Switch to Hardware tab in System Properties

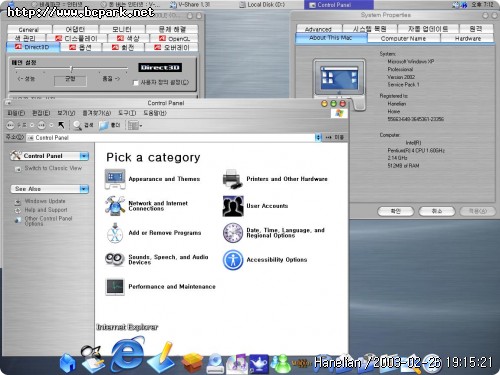468,38
